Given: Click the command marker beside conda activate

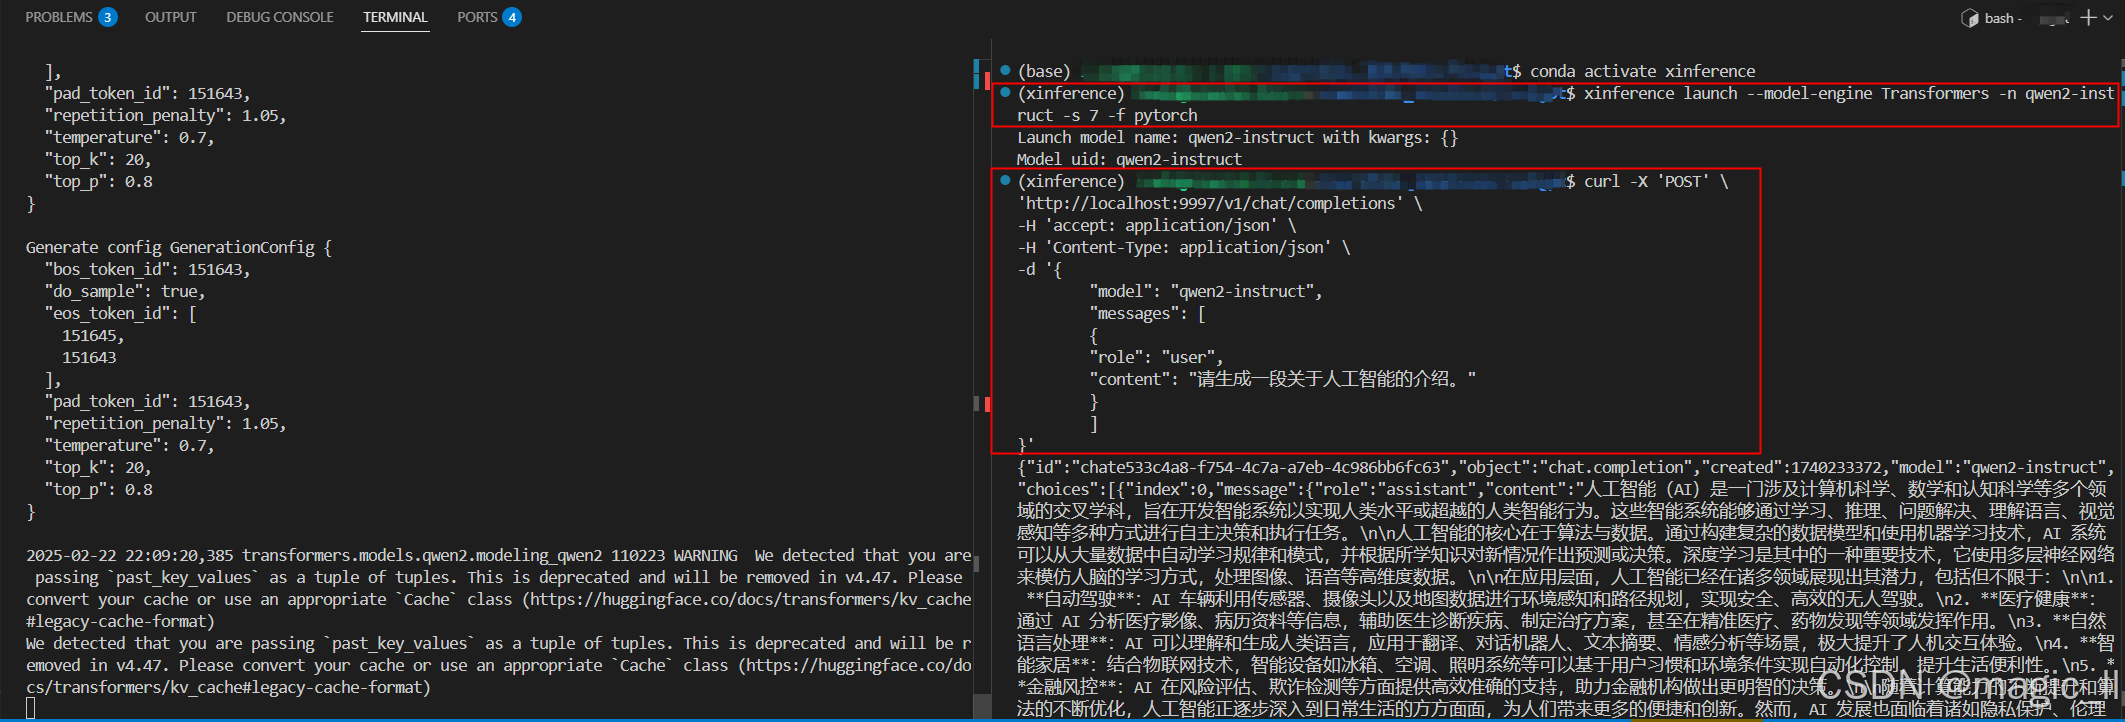Looking at the screenshot, I should (x=1005, y=70).
